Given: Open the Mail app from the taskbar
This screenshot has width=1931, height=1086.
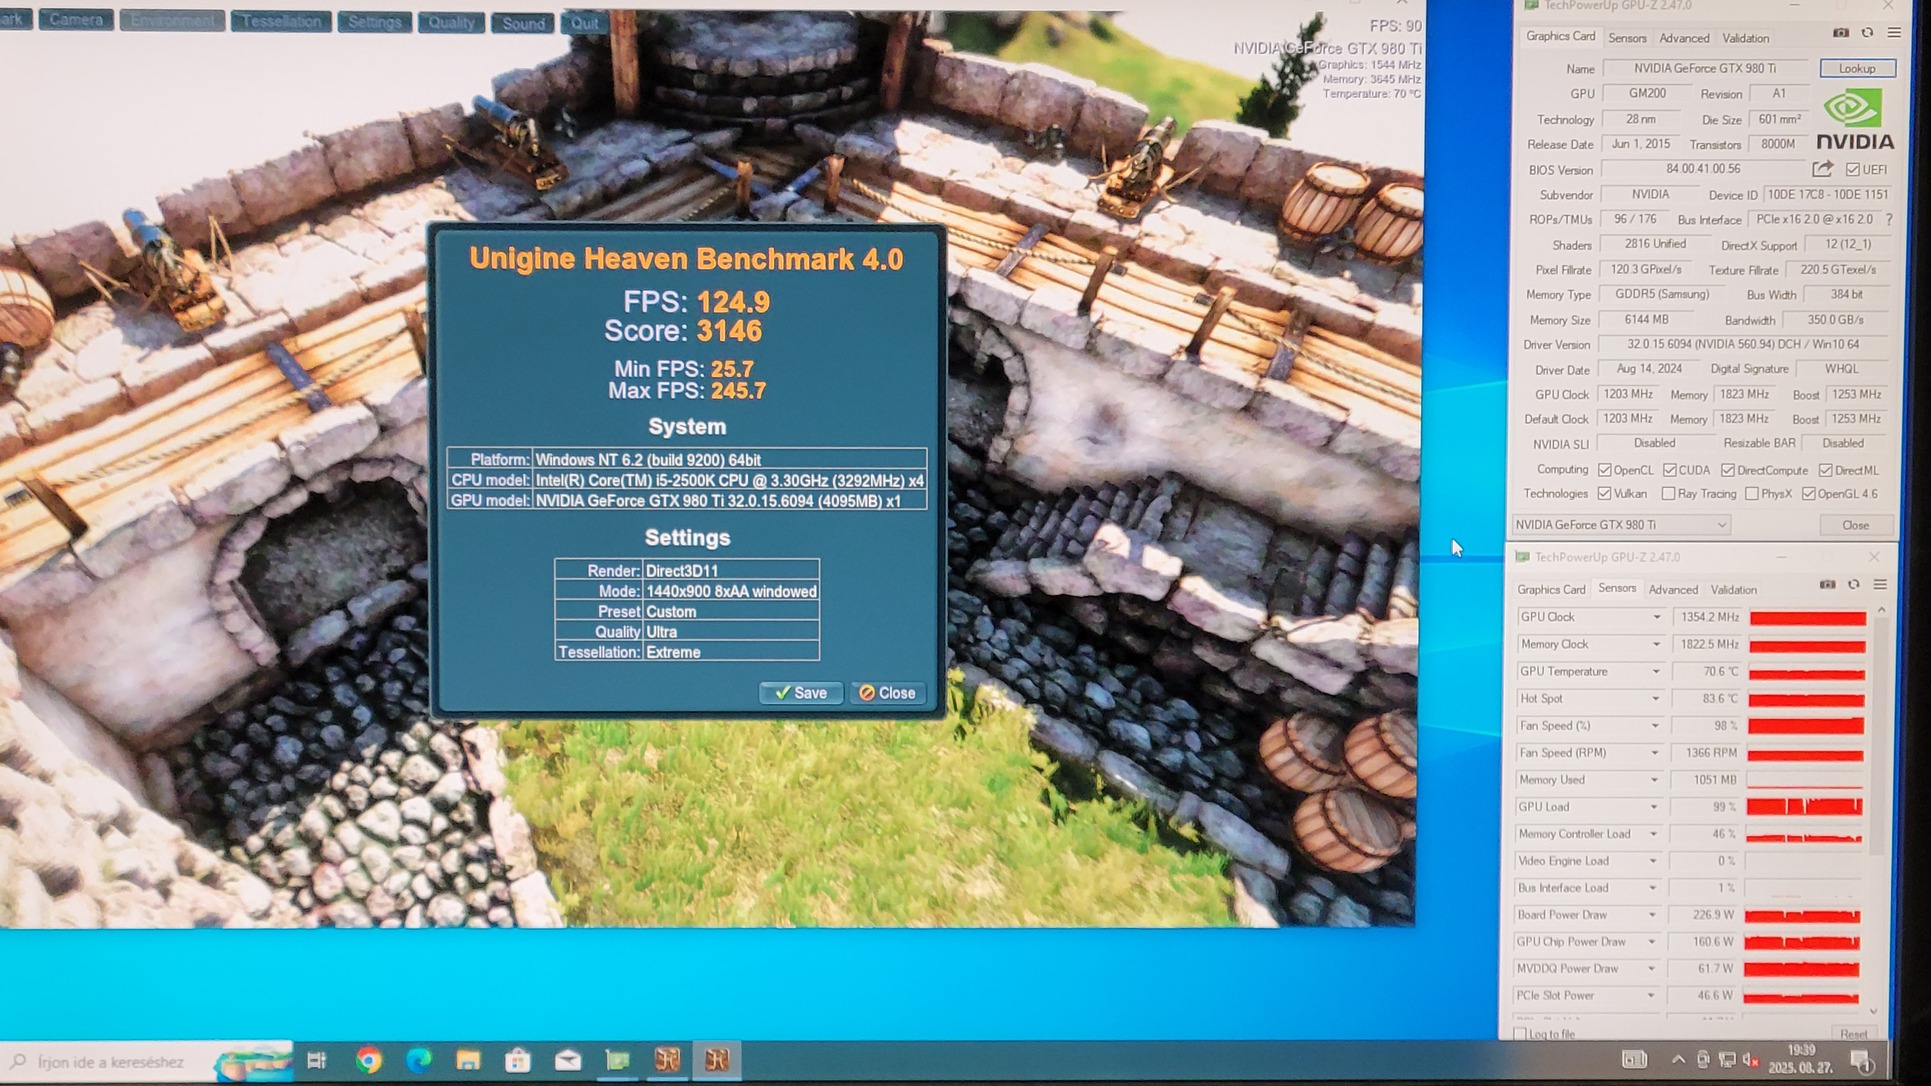Looking at the screenshot, I should (x=568, y=1060).
